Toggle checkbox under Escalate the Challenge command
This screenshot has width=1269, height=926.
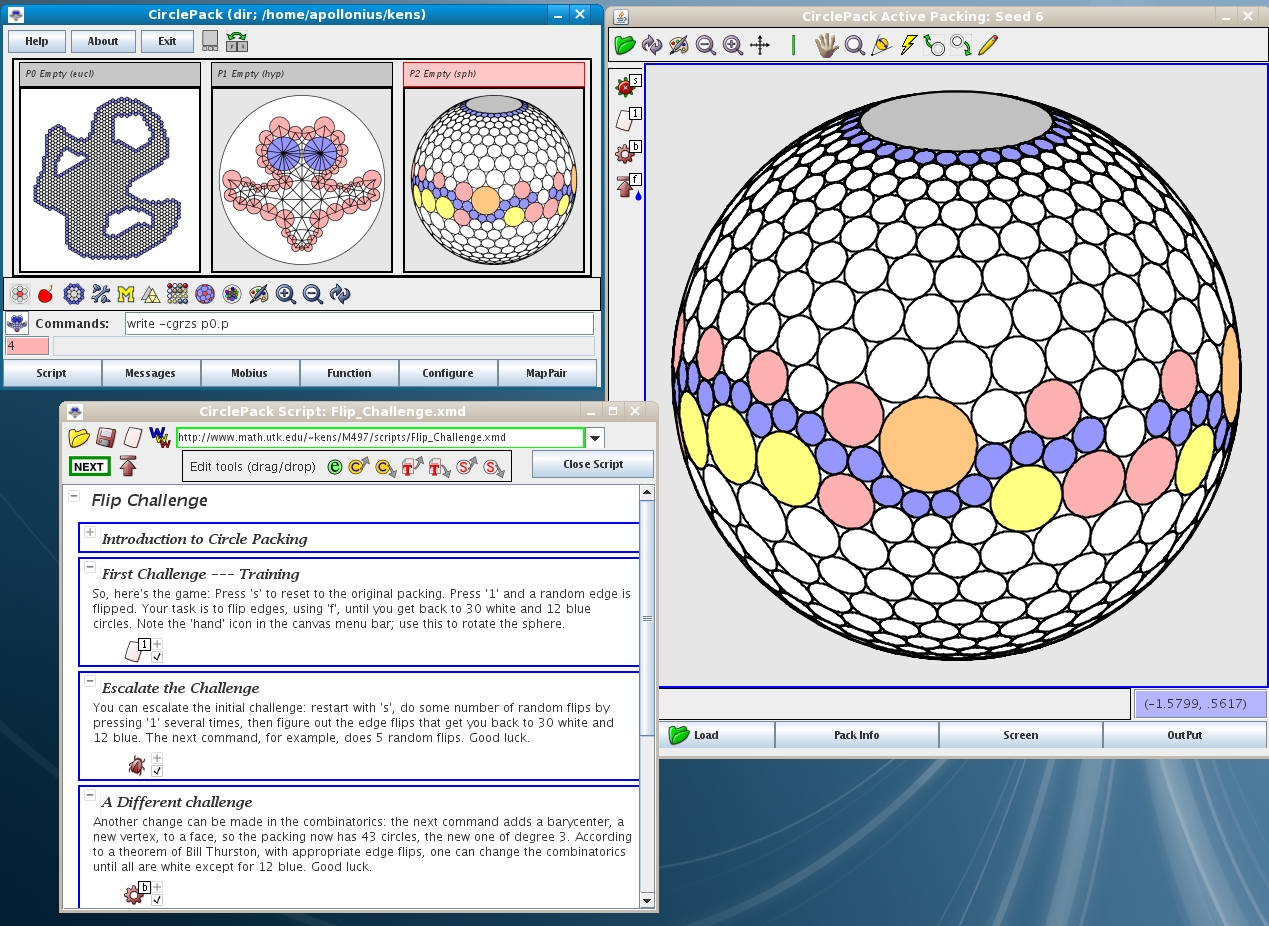point(157,771)
